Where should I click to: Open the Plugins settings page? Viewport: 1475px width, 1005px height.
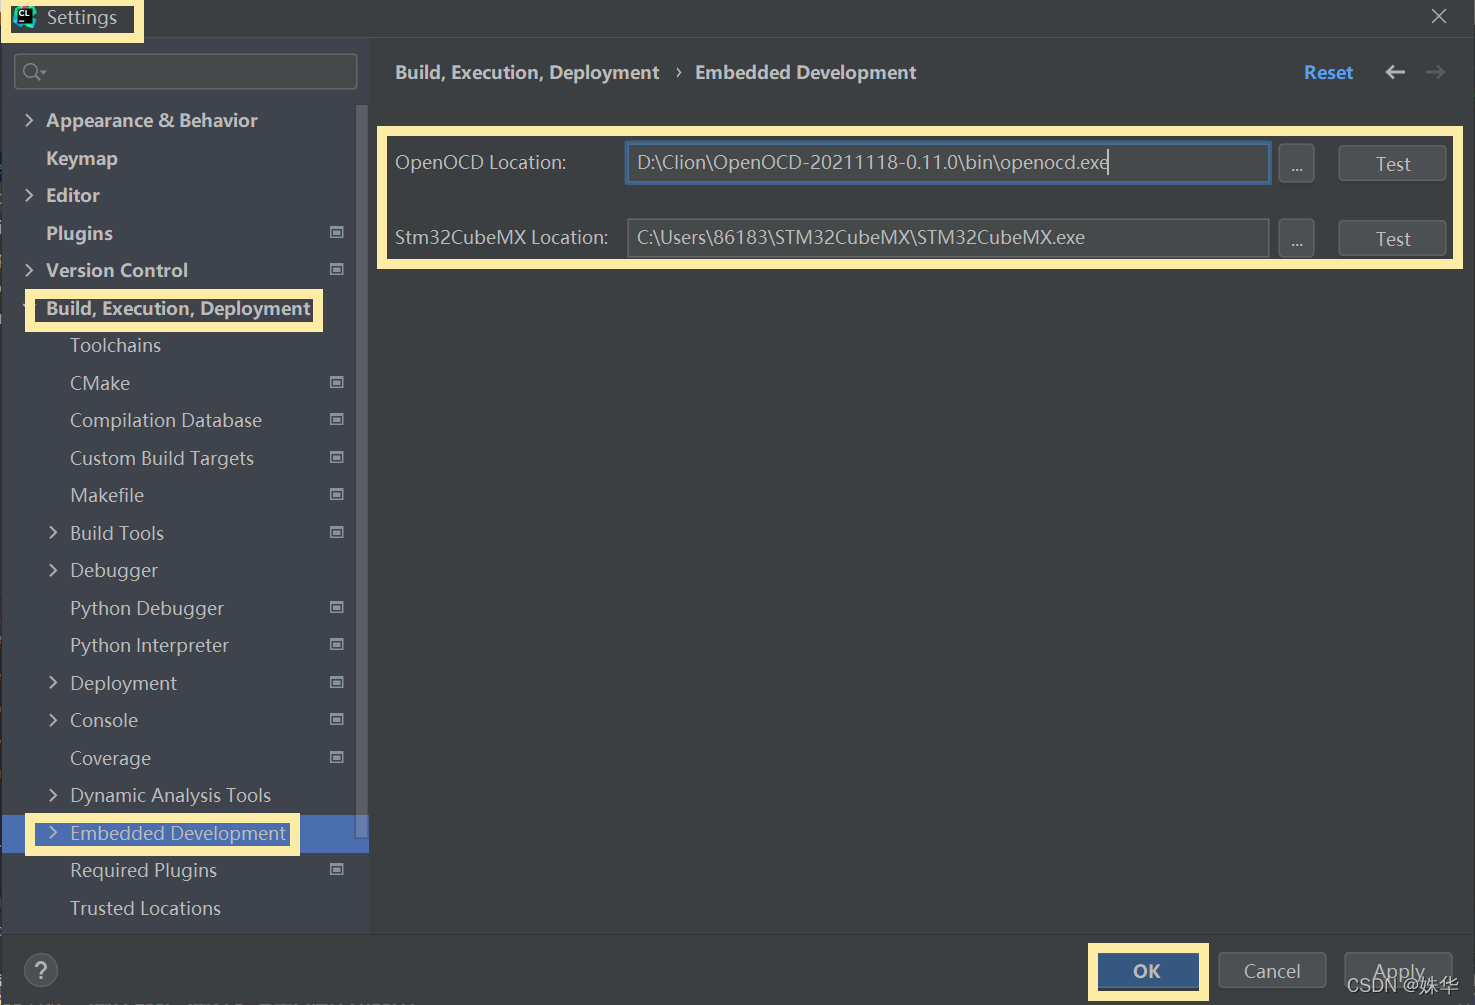[x=79, y=233]
